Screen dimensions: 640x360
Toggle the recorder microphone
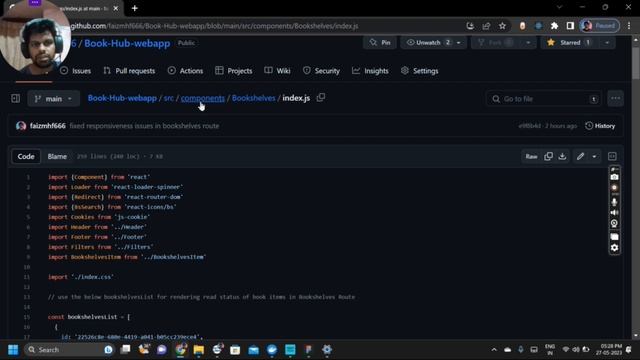614,202
